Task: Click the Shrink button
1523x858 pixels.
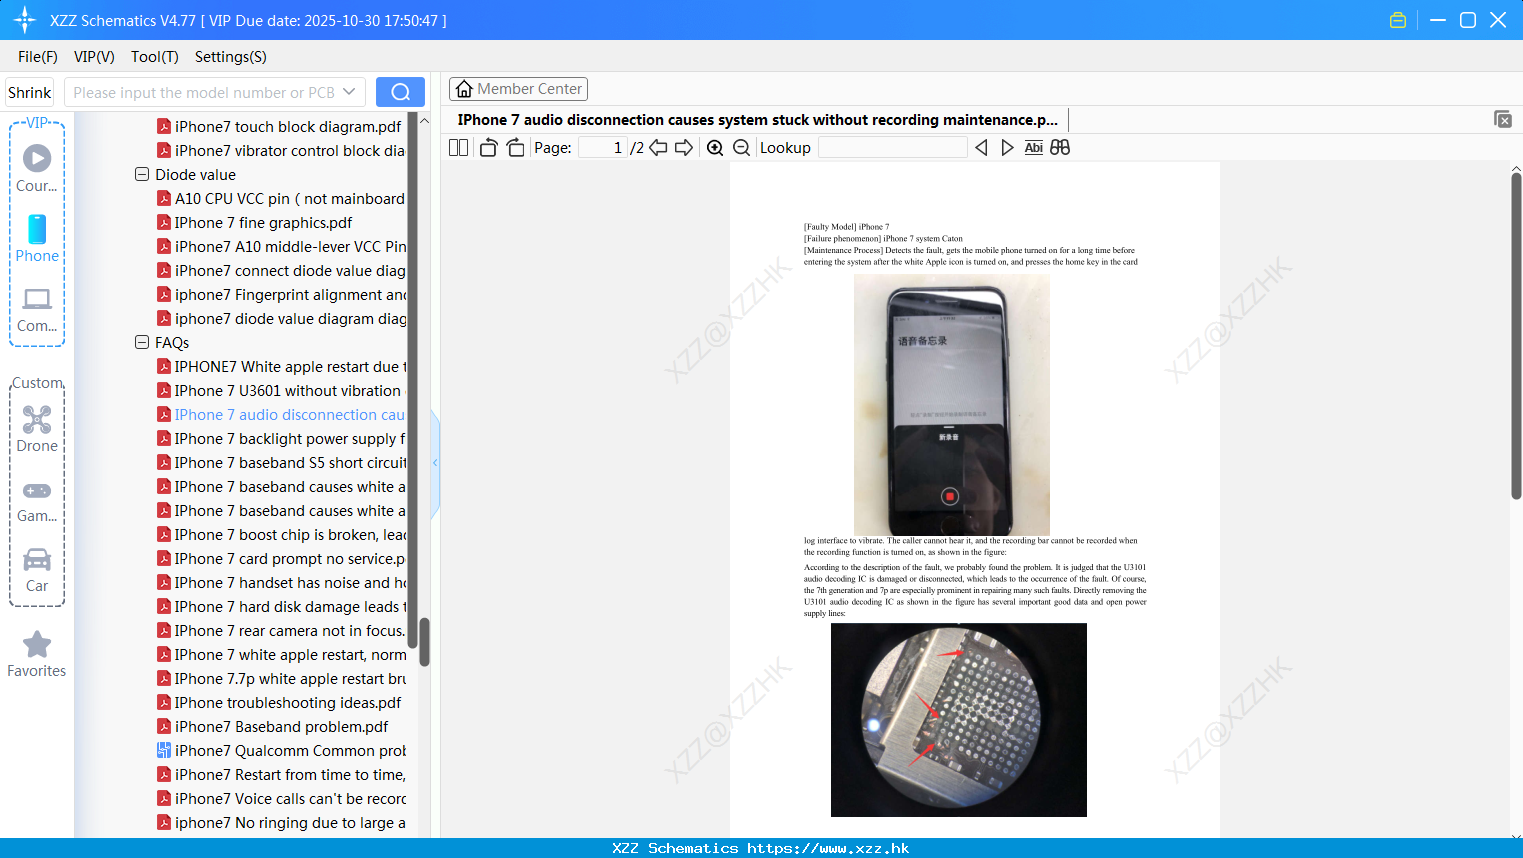Action: pos(30,92)
